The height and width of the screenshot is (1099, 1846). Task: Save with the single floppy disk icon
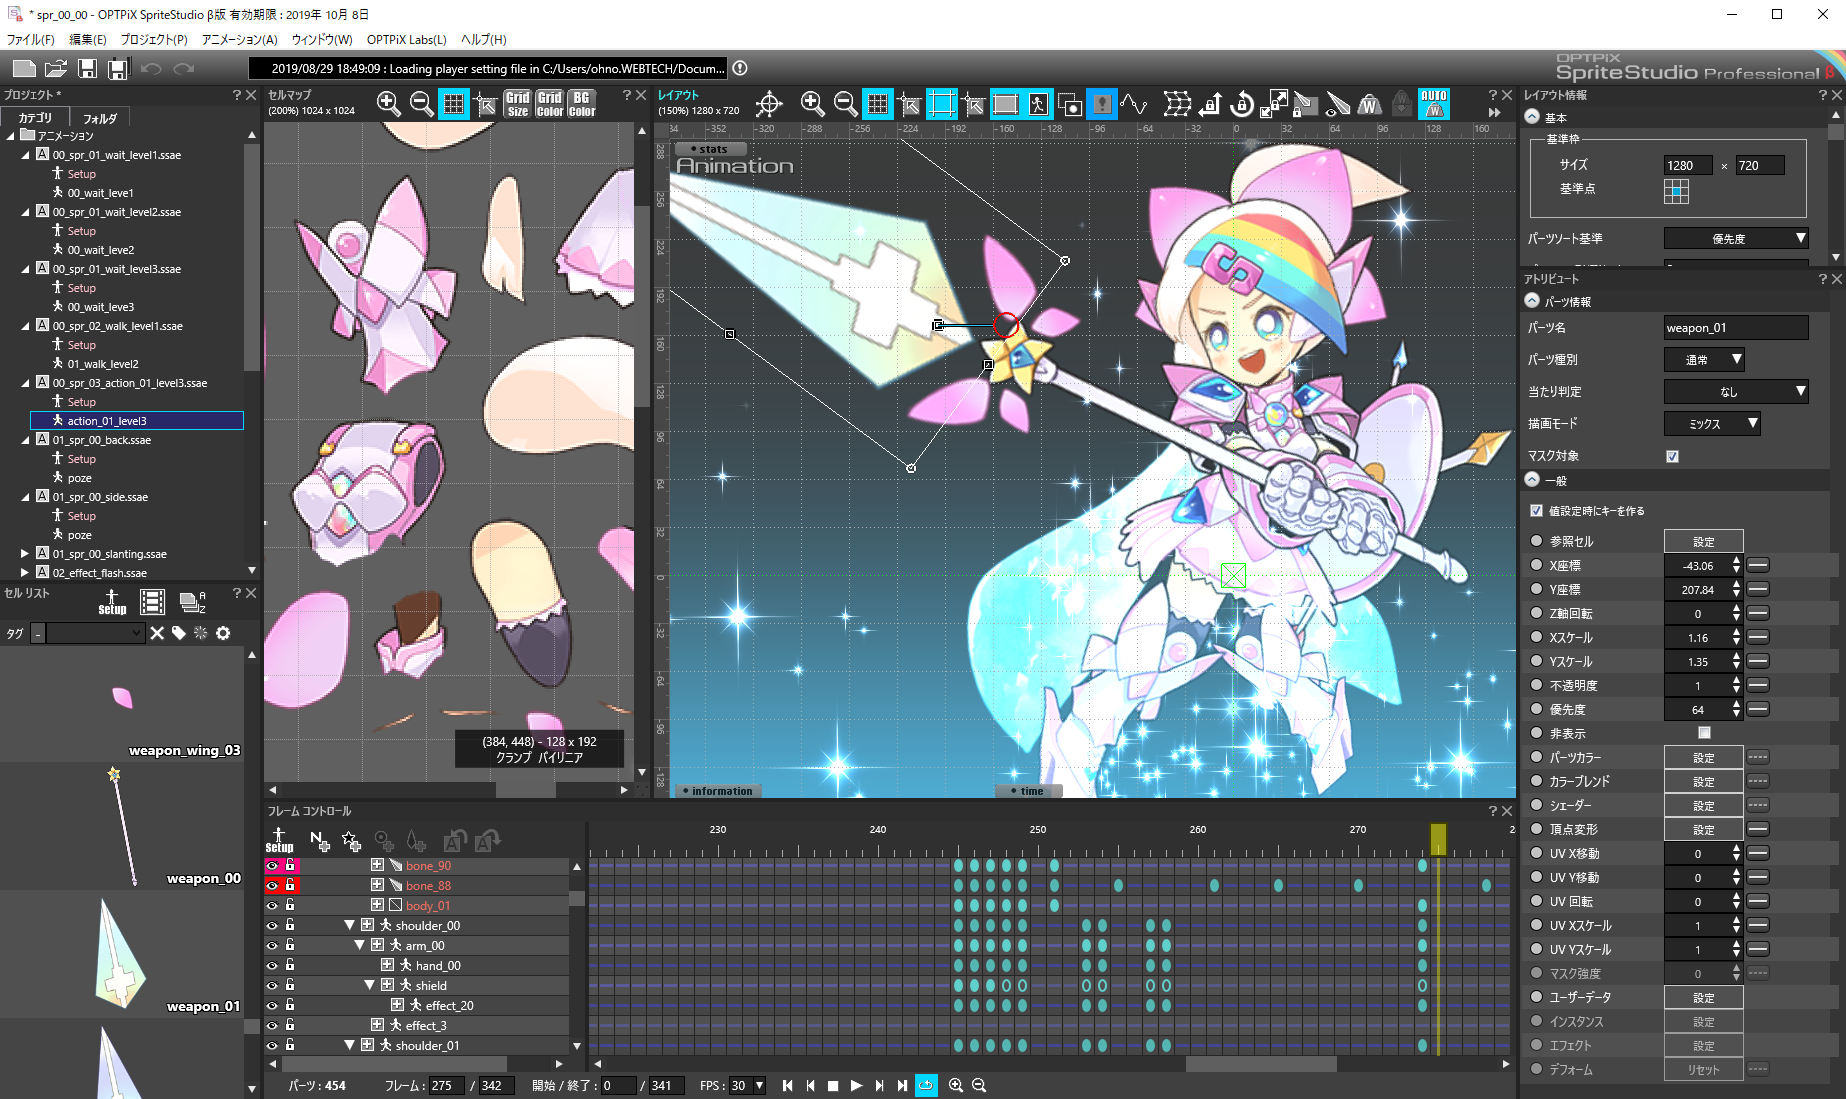point(88,68)
